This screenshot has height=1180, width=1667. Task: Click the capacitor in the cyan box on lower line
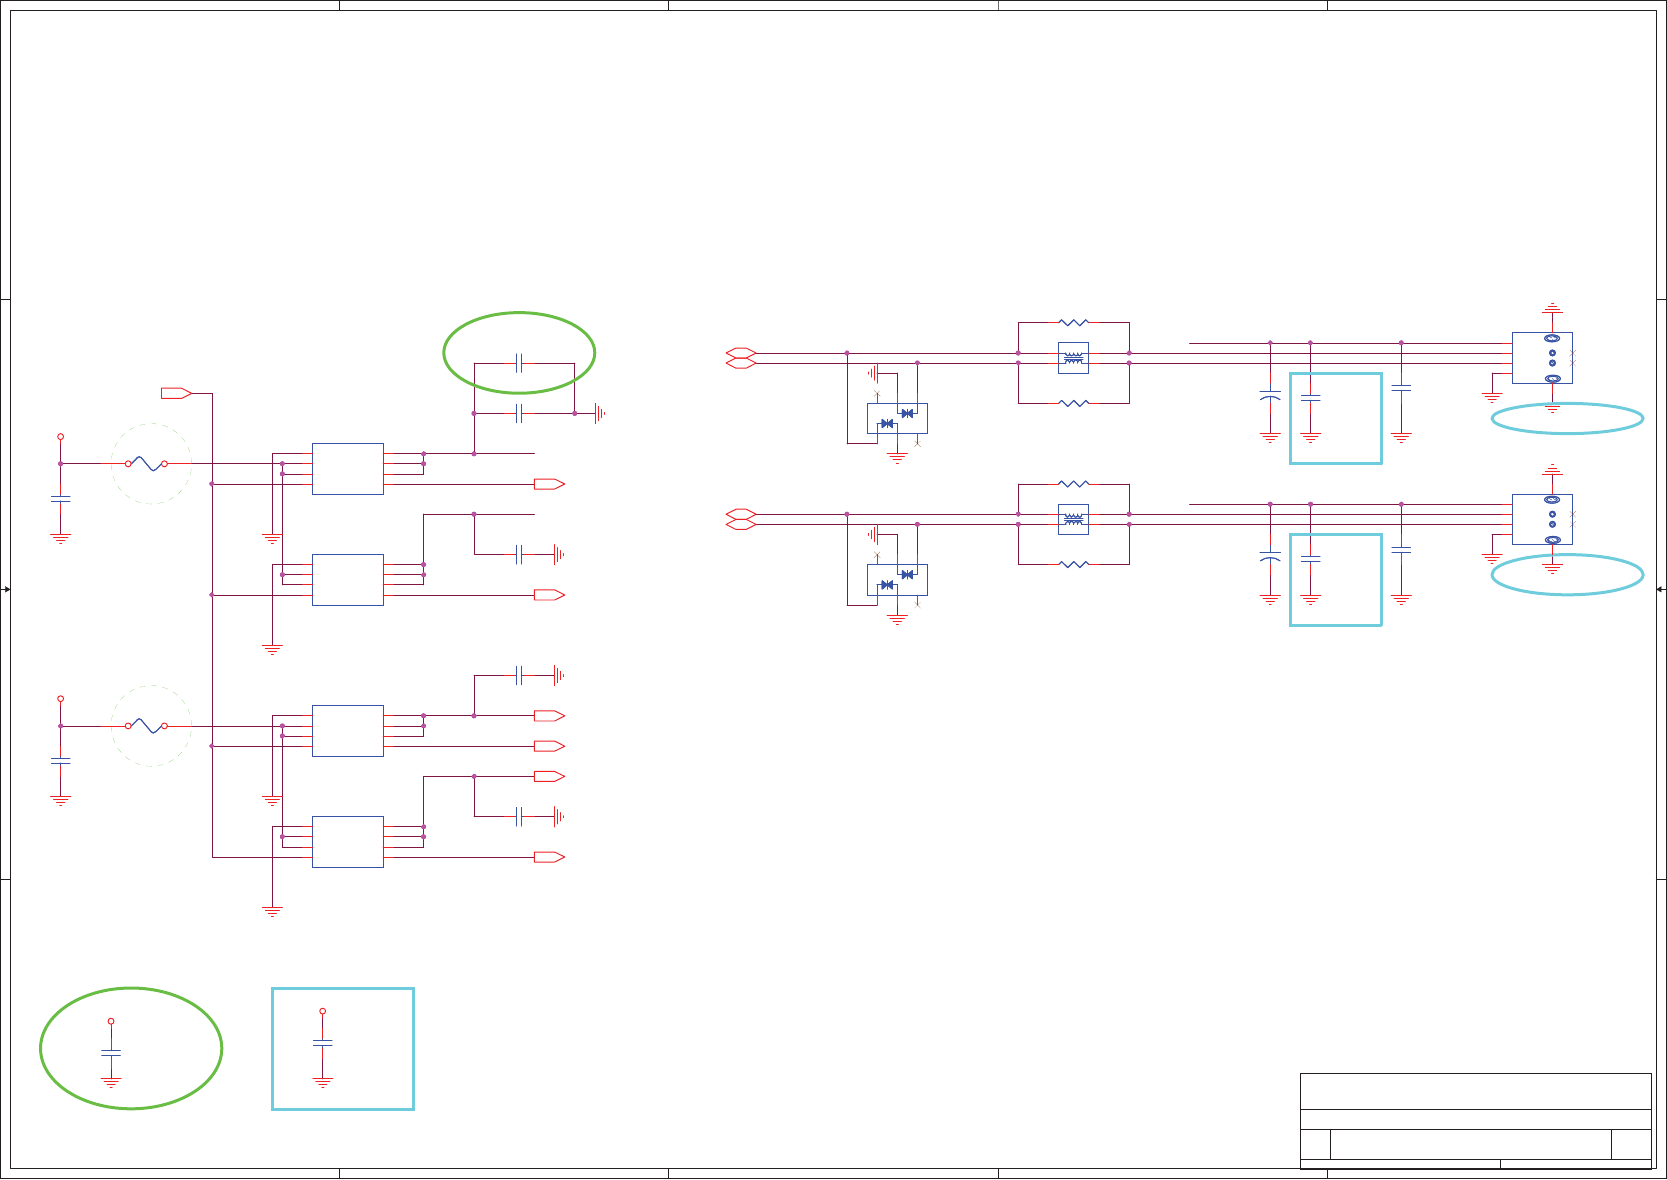[x=1310, y=560]
